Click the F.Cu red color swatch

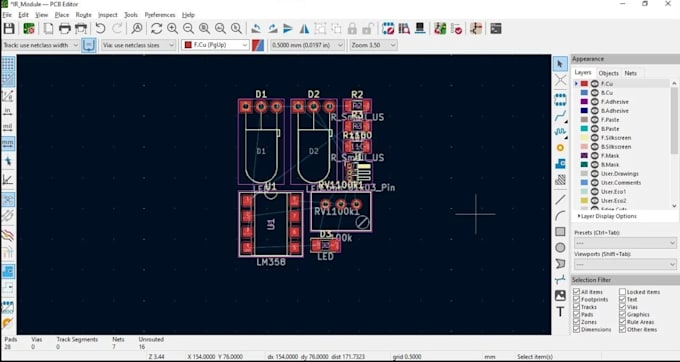(x=584, y=84)
